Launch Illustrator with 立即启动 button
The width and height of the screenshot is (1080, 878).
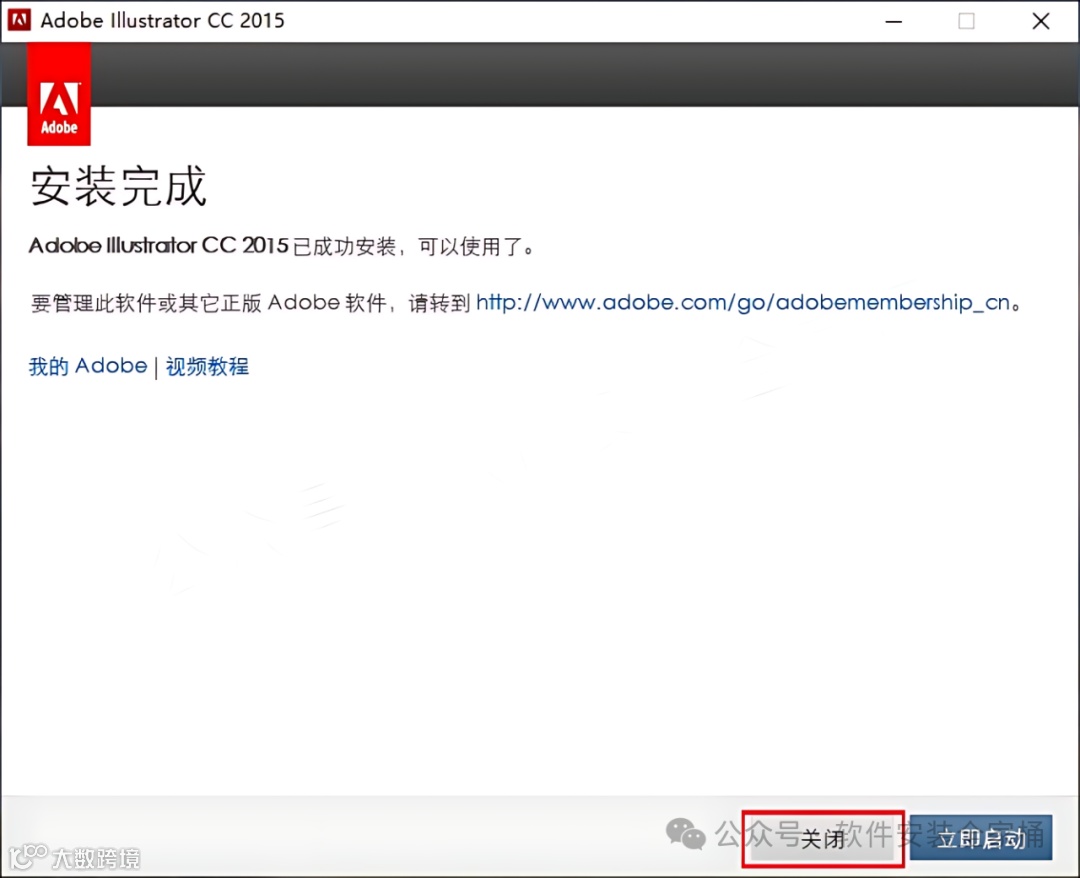coord(981,837)
